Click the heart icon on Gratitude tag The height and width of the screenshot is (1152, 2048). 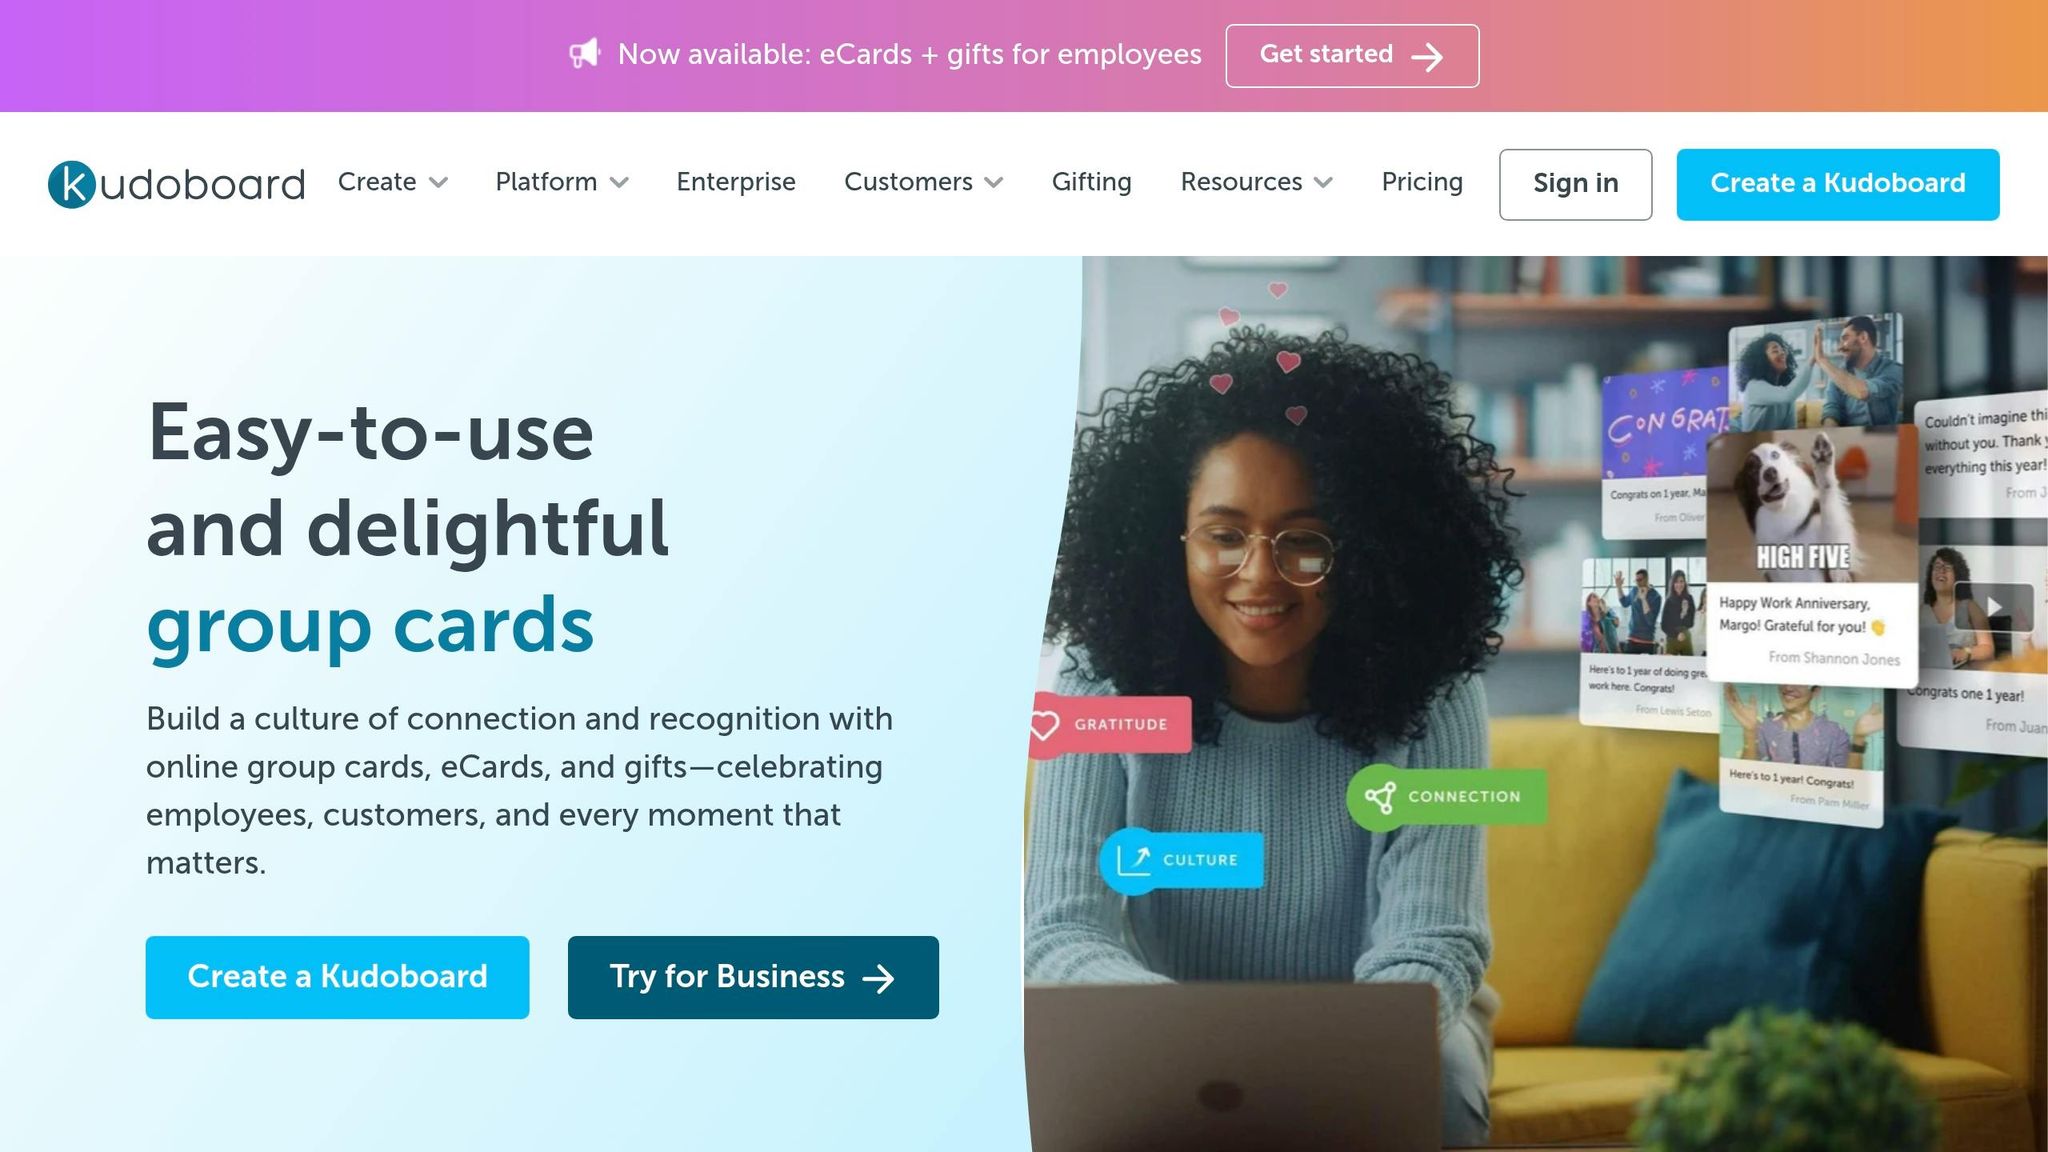1044,725
